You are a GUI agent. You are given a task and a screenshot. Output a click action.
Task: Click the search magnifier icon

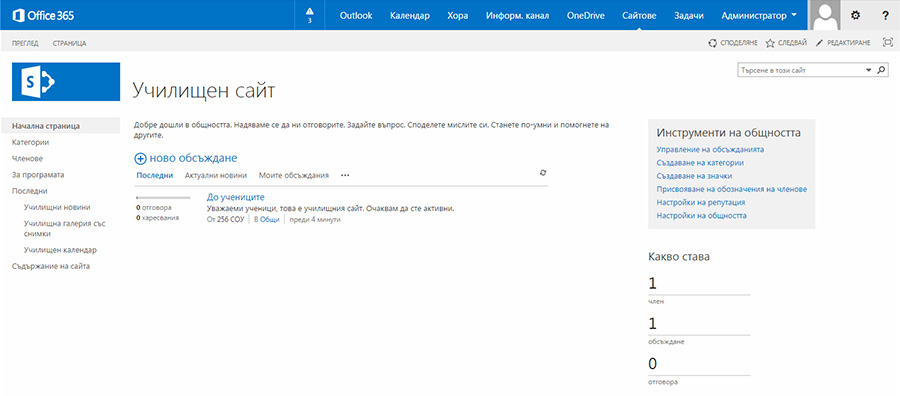tap(881, 70)
